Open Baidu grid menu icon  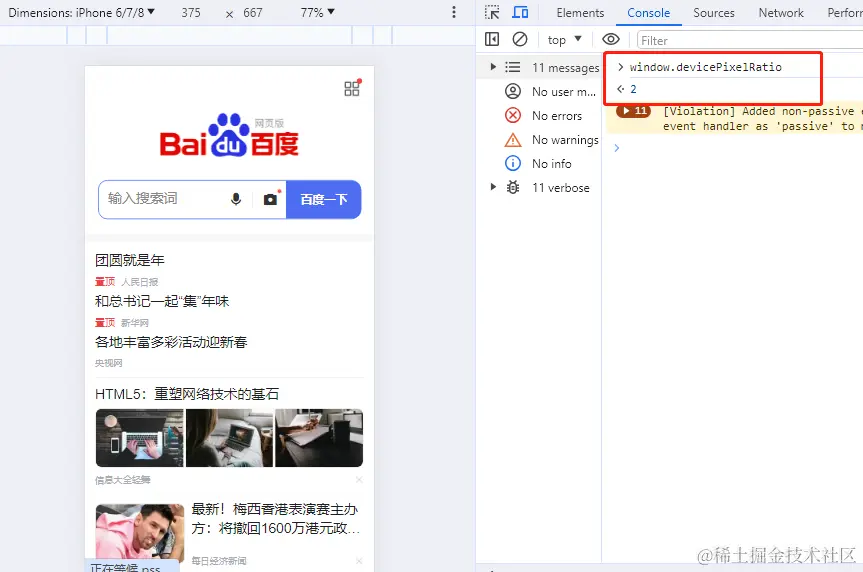point(352,88)
